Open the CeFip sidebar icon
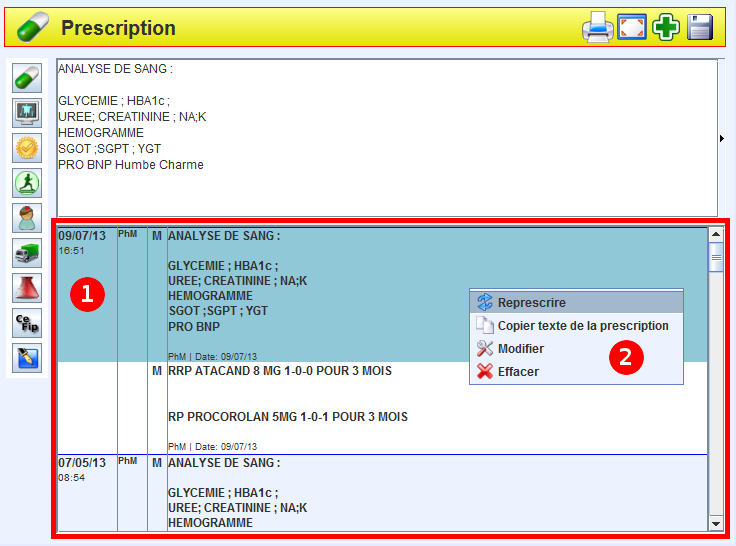 (26, 323)
